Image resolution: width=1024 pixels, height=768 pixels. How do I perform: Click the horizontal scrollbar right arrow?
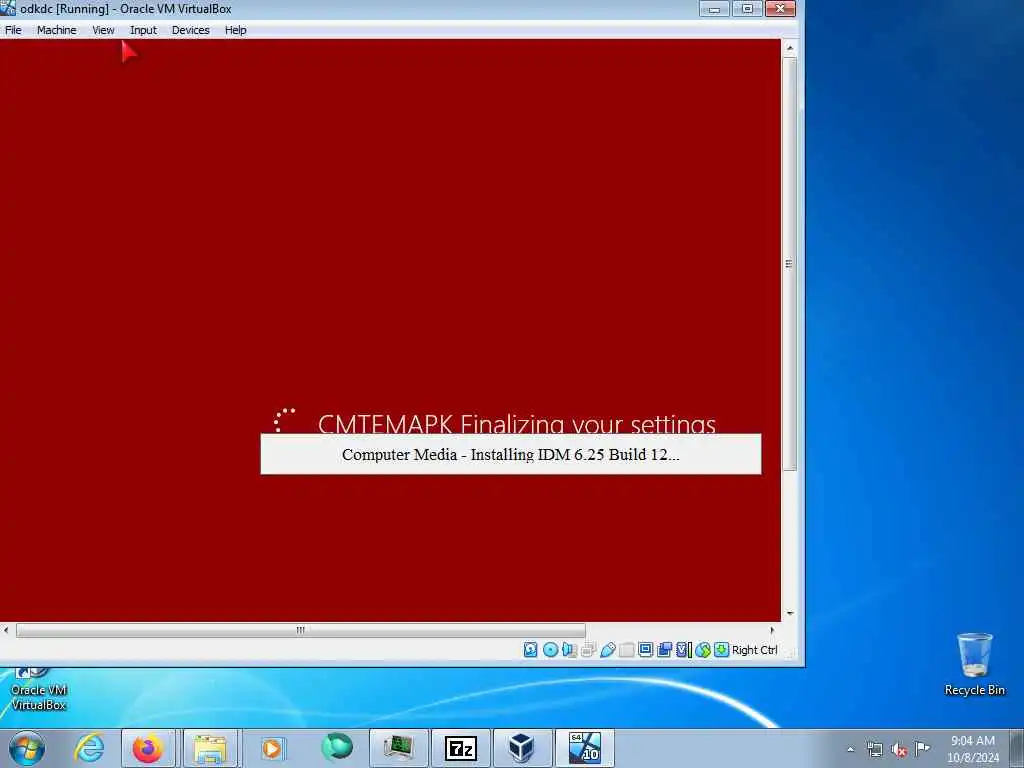[x=773, y=630]
